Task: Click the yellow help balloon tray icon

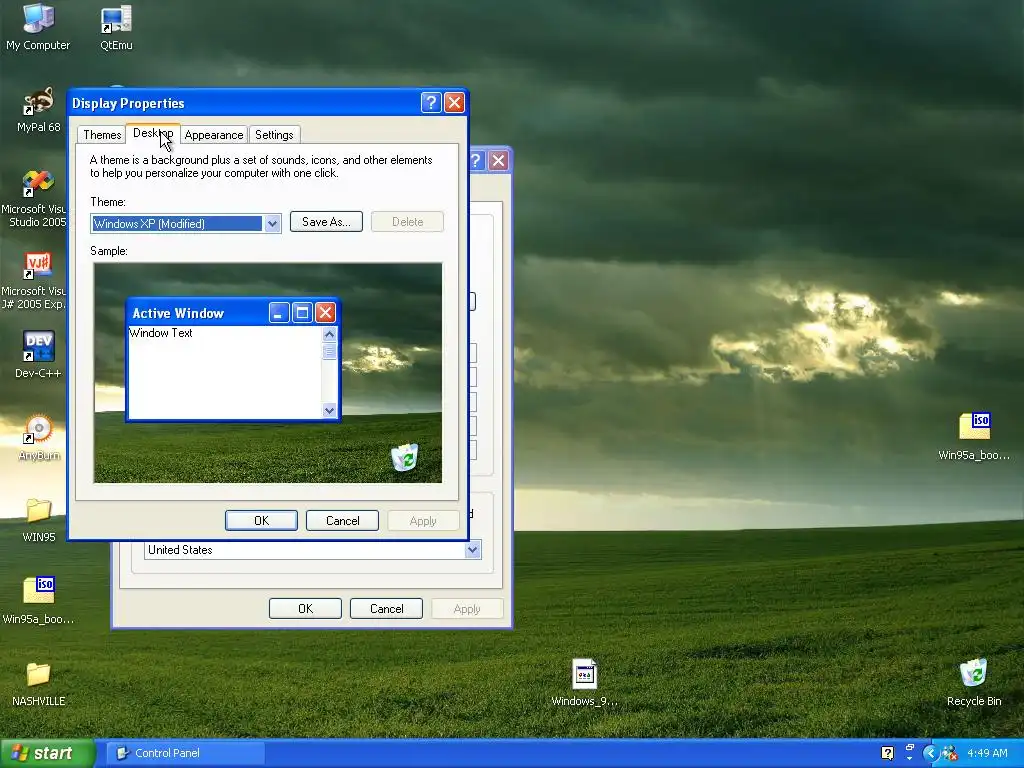Action: pos(888,753)
